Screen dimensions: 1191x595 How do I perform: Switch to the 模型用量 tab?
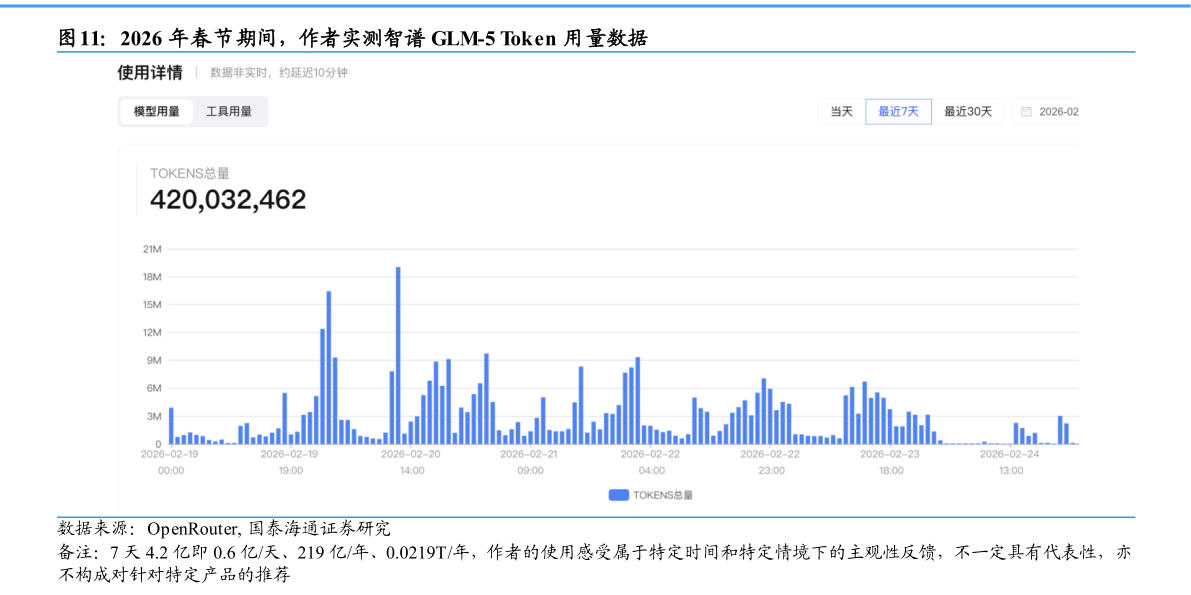157,112
